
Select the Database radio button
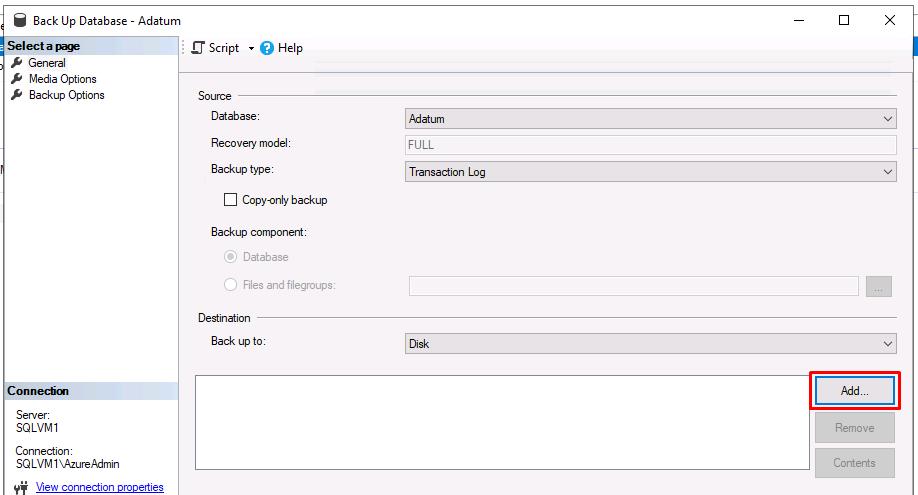click(x=231, y=257)
